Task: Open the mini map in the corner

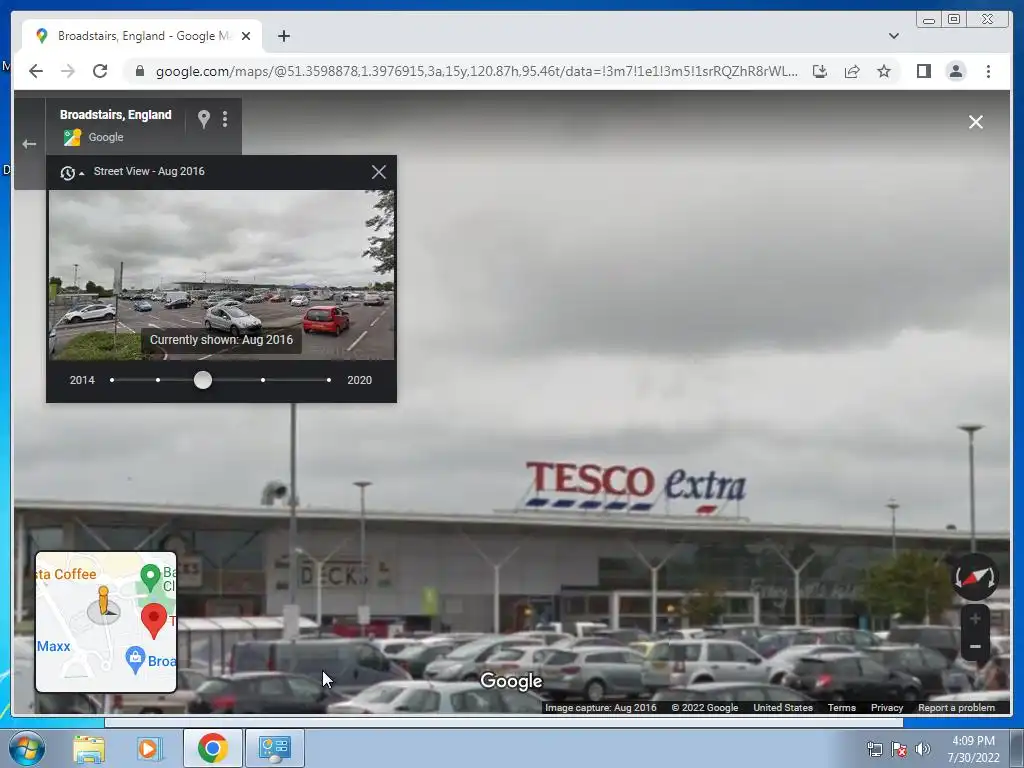Action: pos(106,622)
